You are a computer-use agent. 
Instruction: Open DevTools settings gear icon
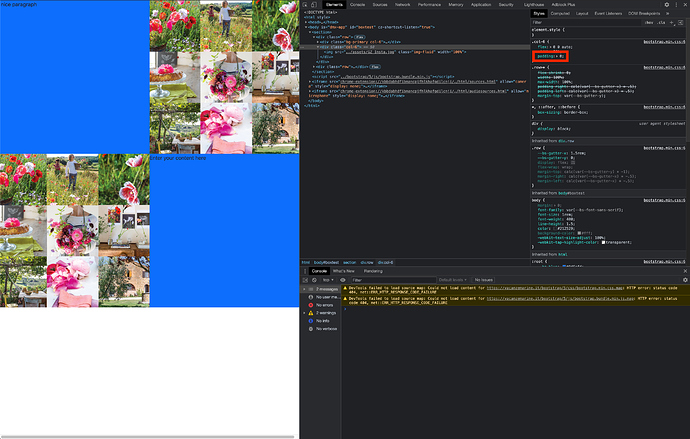(x=667, y=4)
